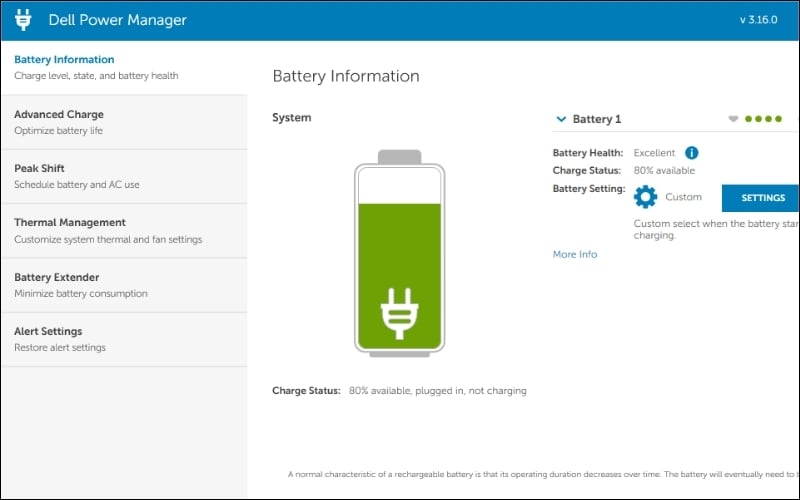Navigate to the Alert Settings section

[124, 339]
